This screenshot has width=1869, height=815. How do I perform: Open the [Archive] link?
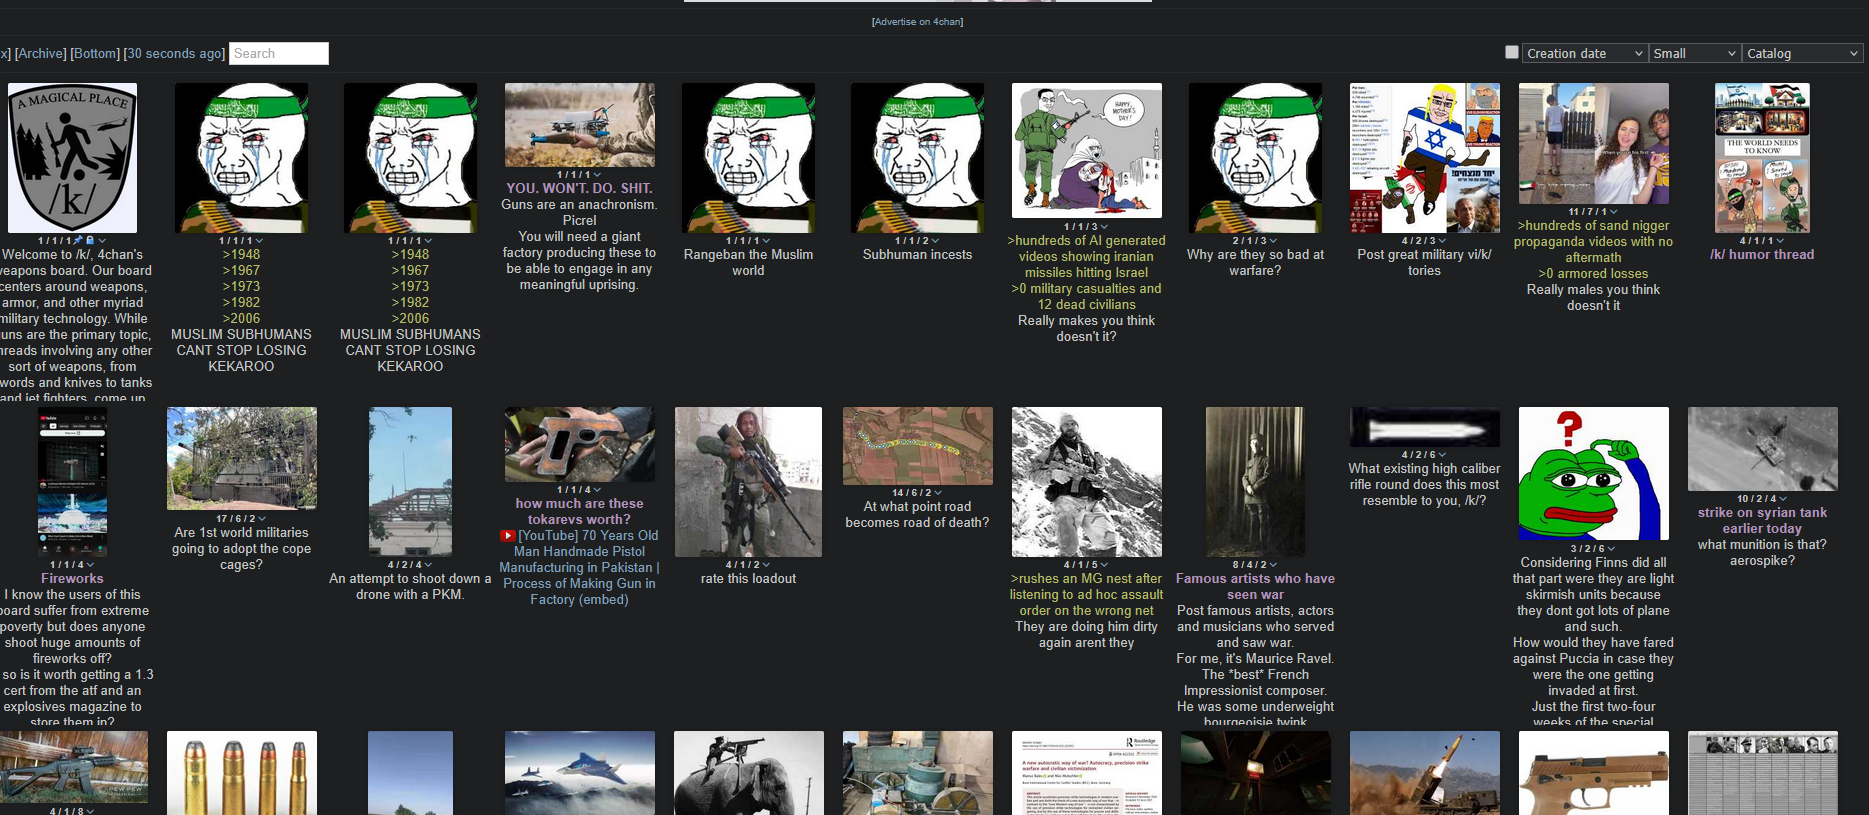pos(41,53)
